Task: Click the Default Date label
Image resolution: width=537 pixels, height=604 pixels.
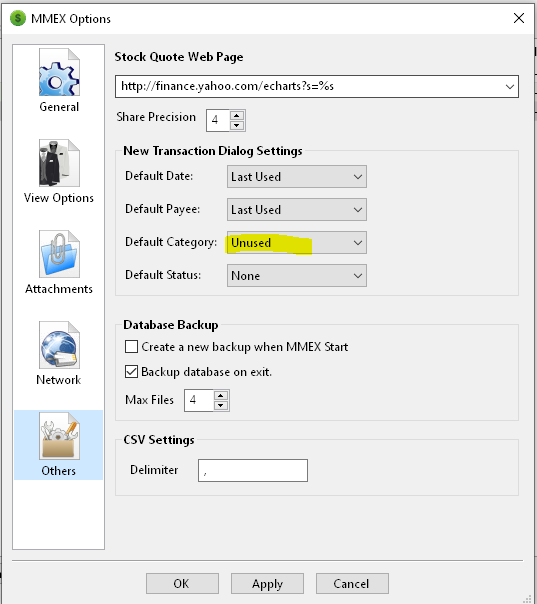Action: coord(159,176)
